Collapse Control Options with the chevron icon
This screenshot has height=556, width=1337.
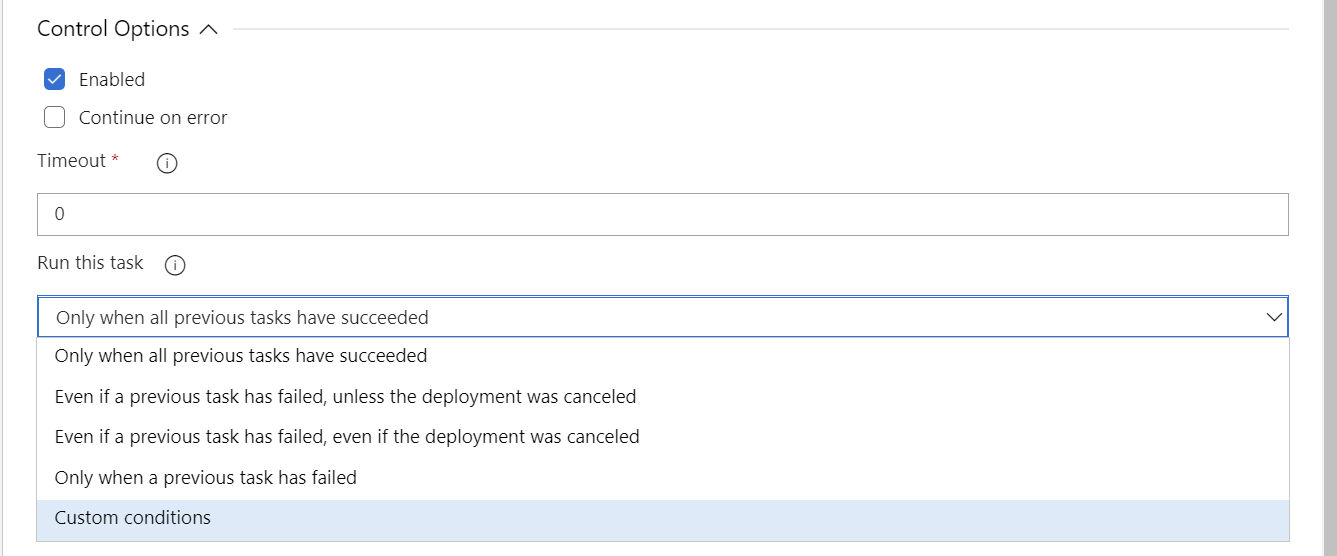(209, 30)
